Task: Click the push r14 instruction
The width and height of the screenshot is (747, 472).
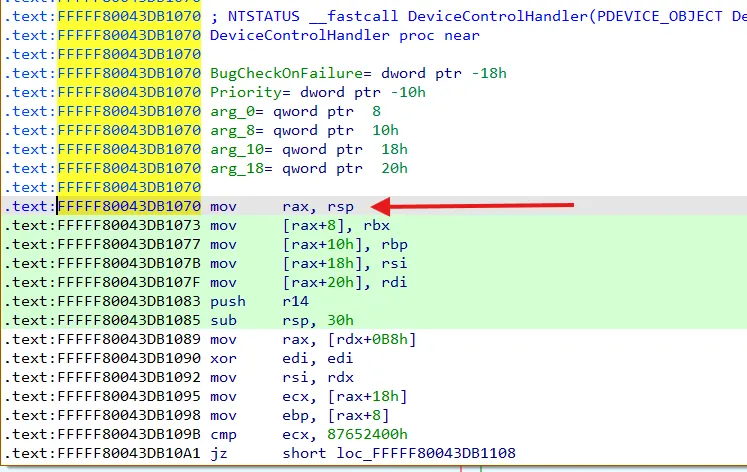Action: [x=259, y=301]
